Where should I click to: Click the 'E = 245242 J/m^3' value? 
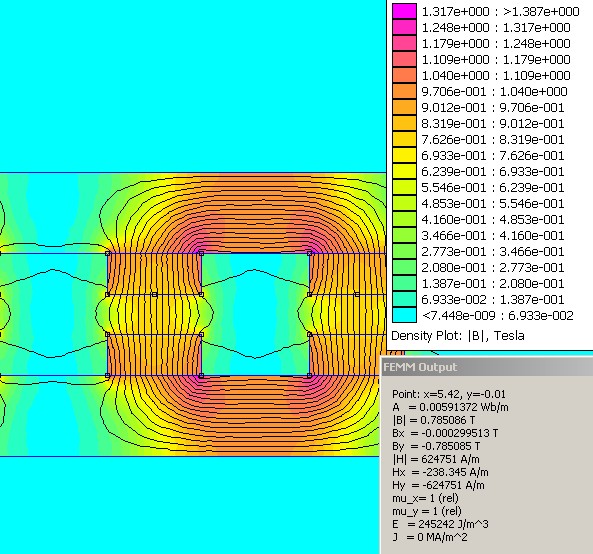(440, 524)
